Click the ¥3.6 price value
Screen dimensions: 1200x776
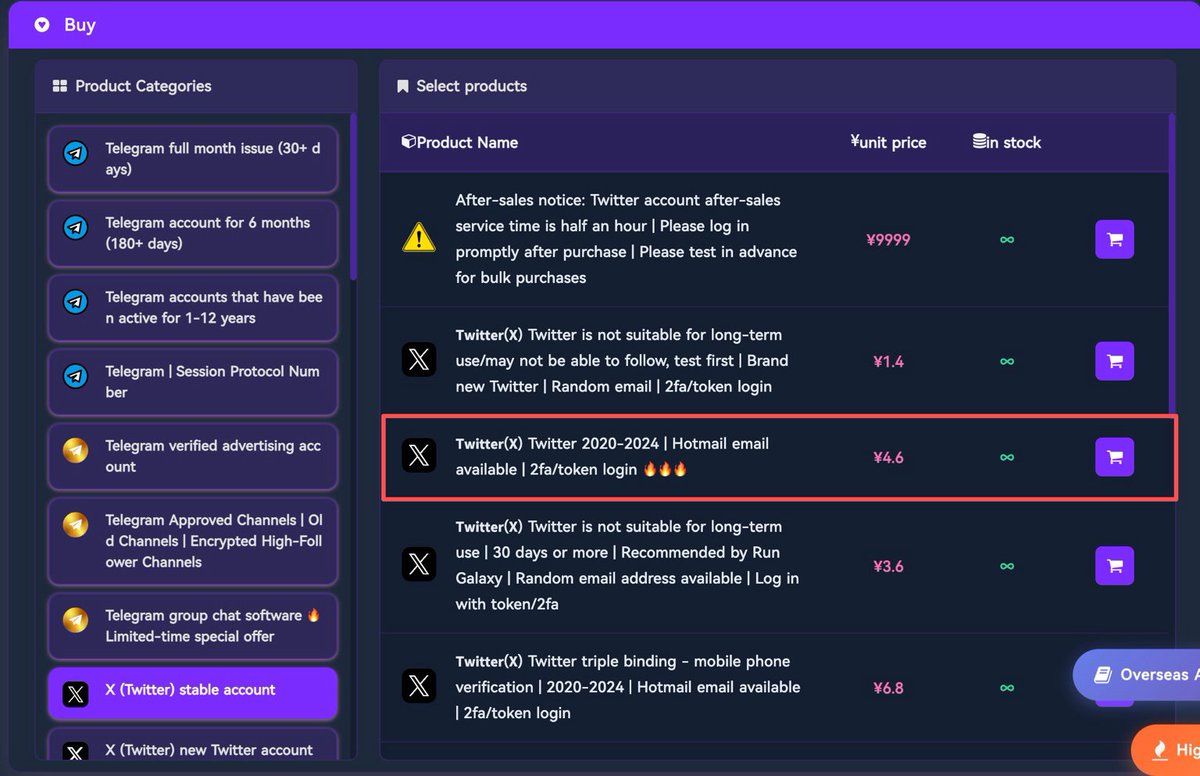[888, 566]
